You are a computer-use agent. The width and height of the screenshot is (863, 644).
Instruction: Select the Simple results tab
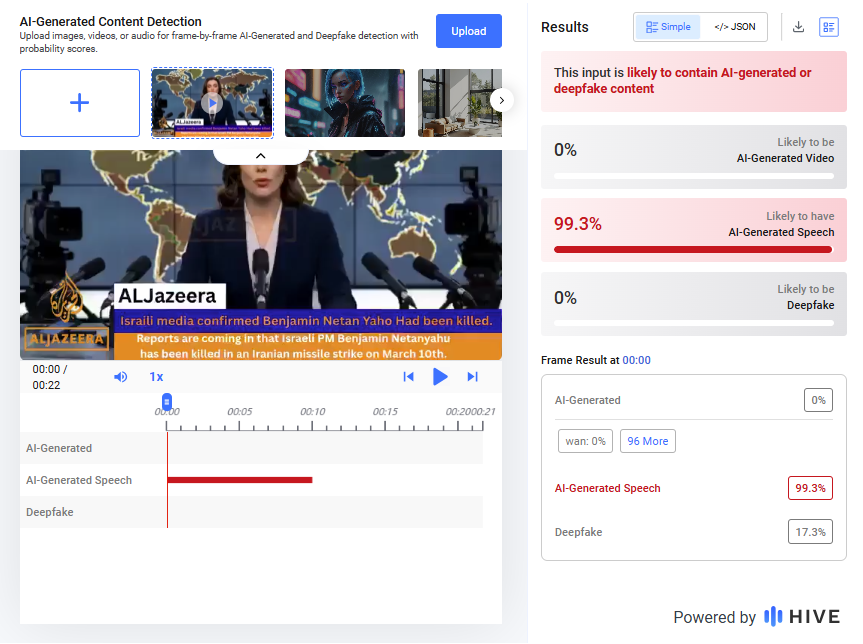(x=667, y=27)
